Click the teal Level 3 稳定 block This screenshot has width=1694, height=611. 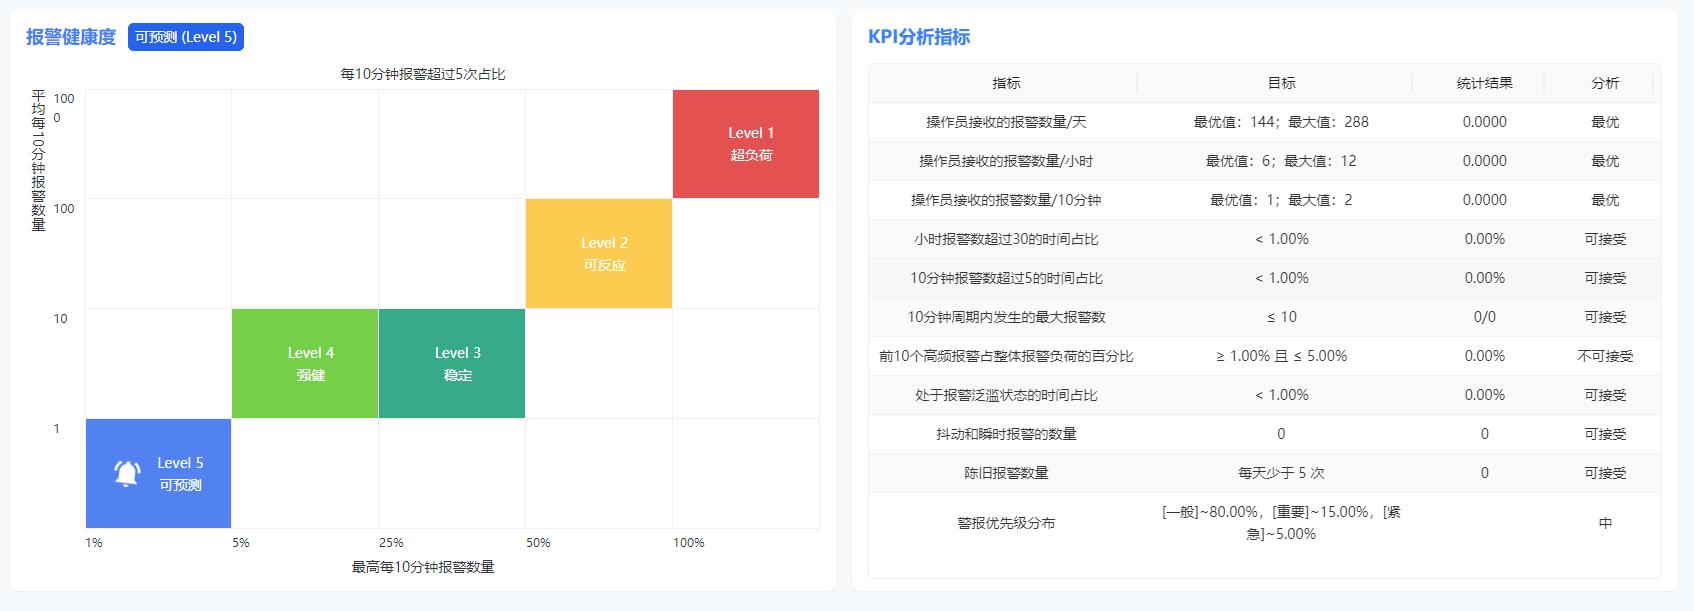[452, 364]
